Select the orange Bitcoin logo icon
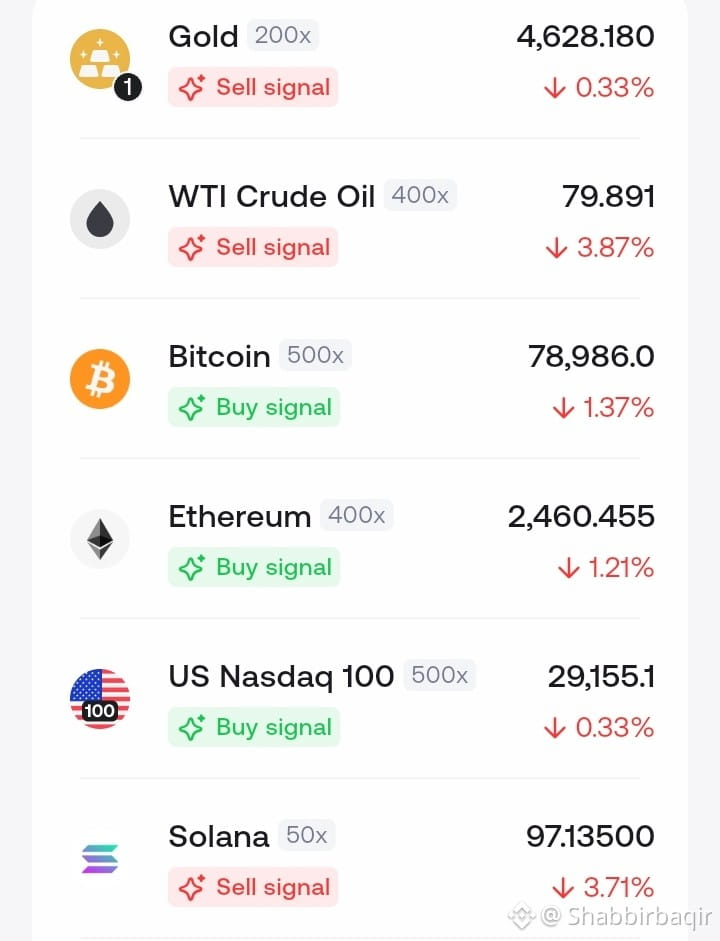 click(x=100, y=379)
